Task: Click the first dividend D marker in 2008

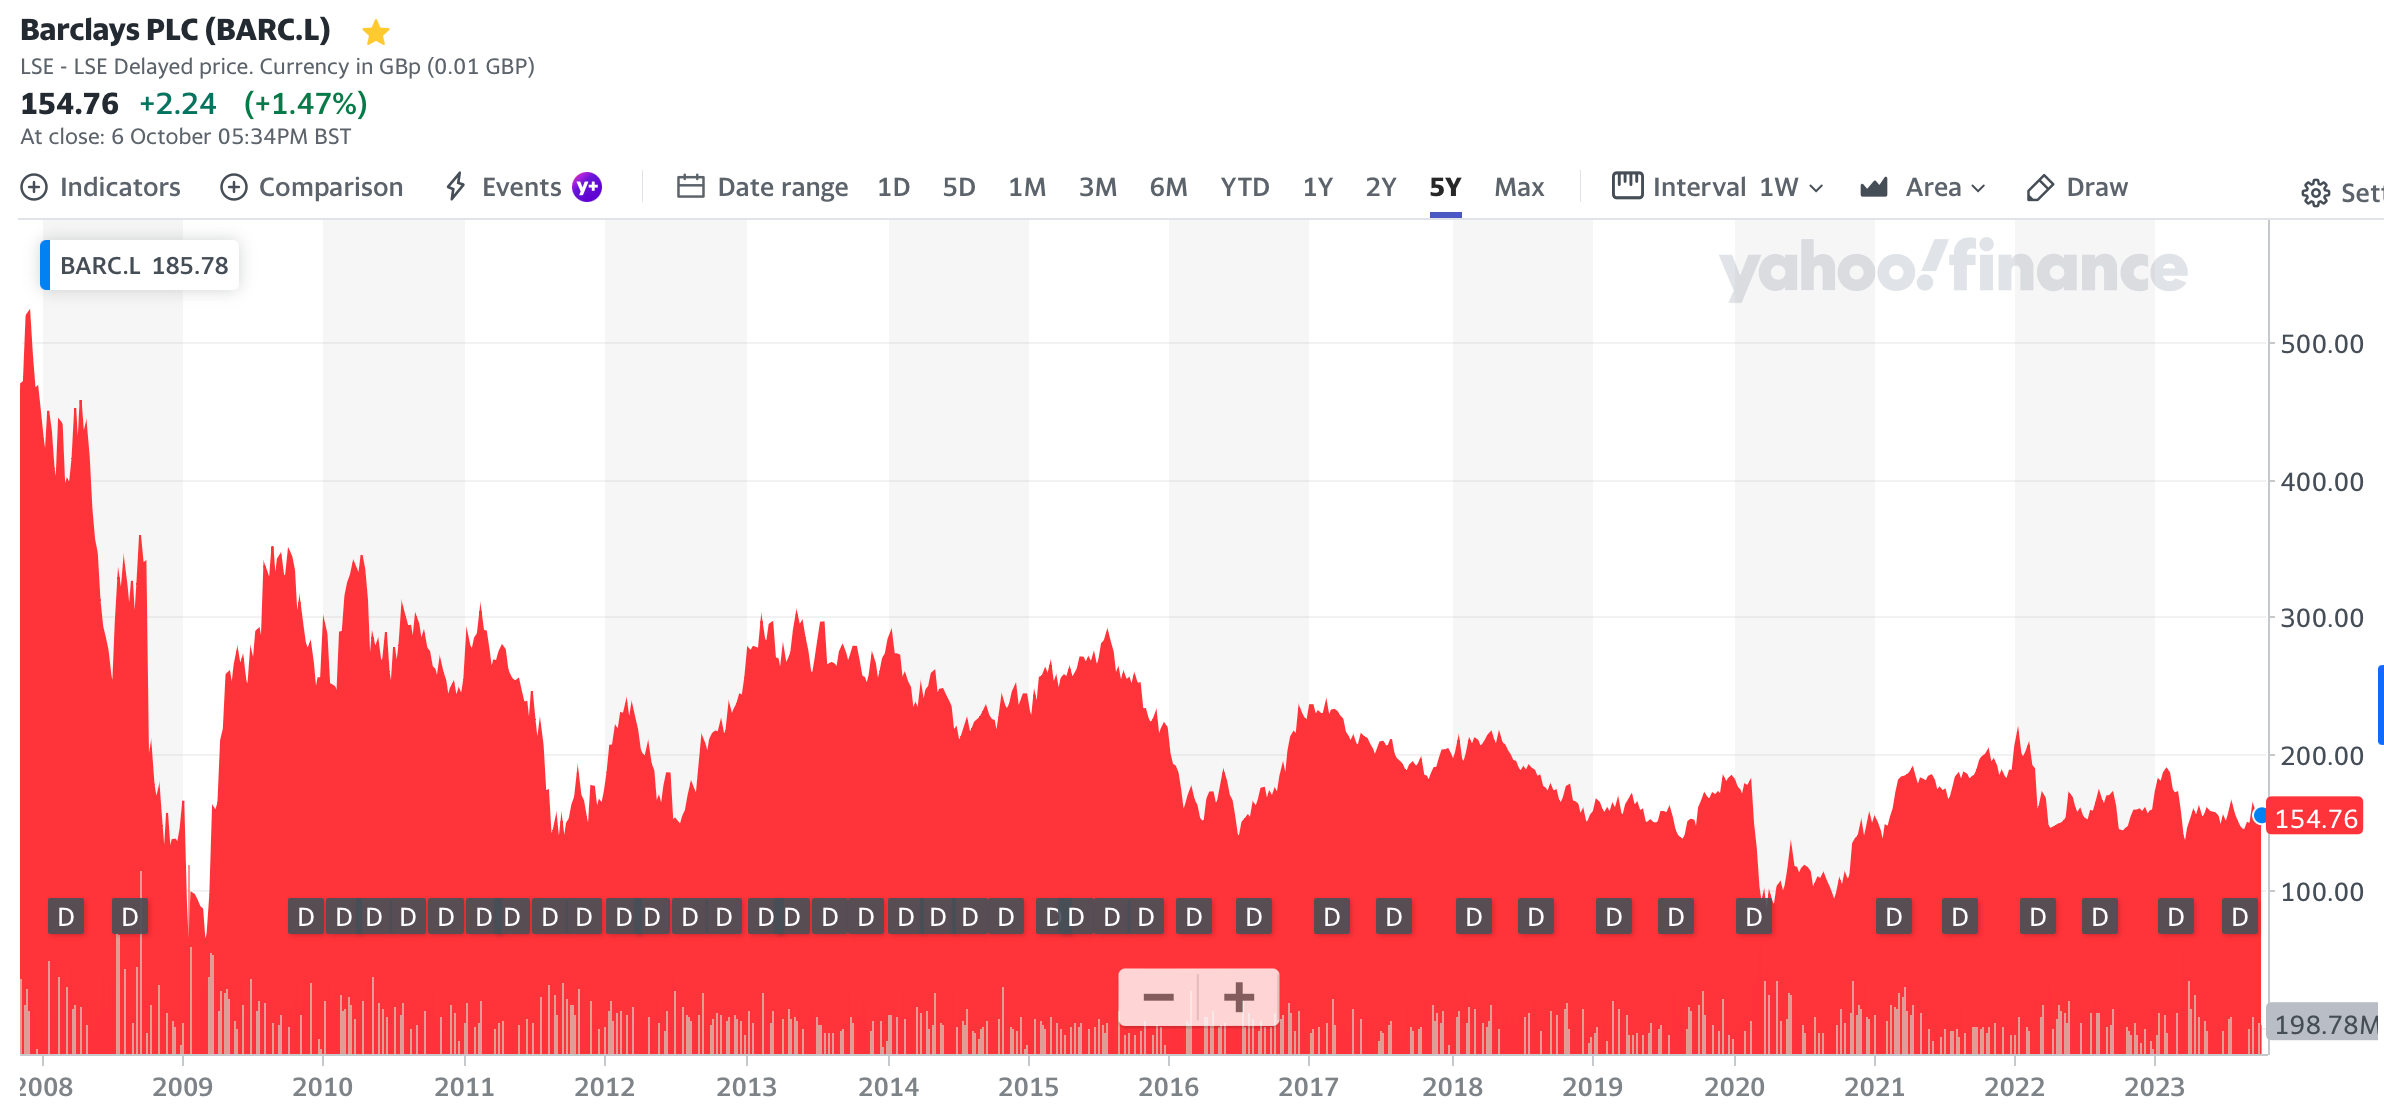Action: click(66, 917)
